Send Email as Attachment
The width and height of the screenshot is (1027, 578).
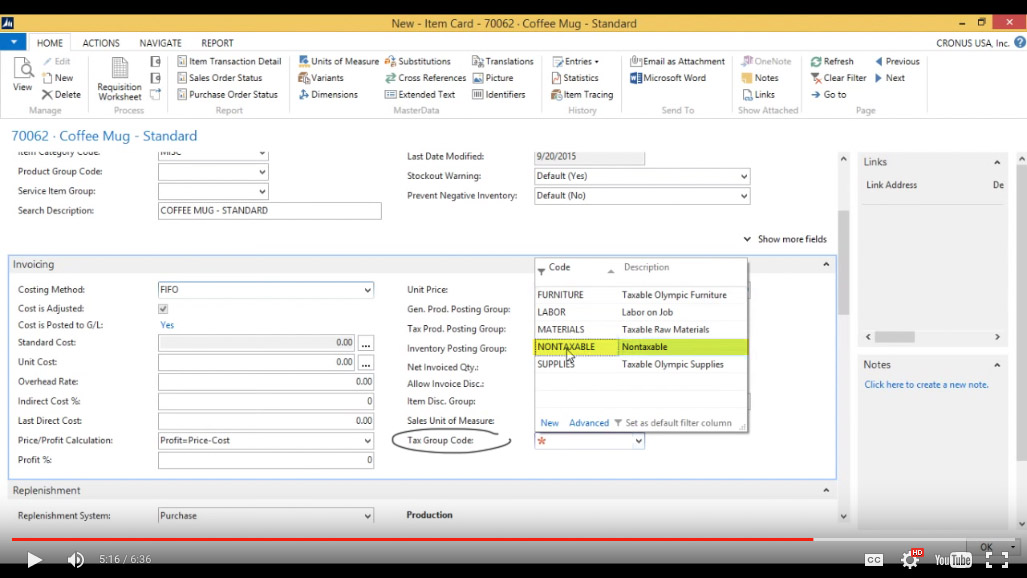677,61
